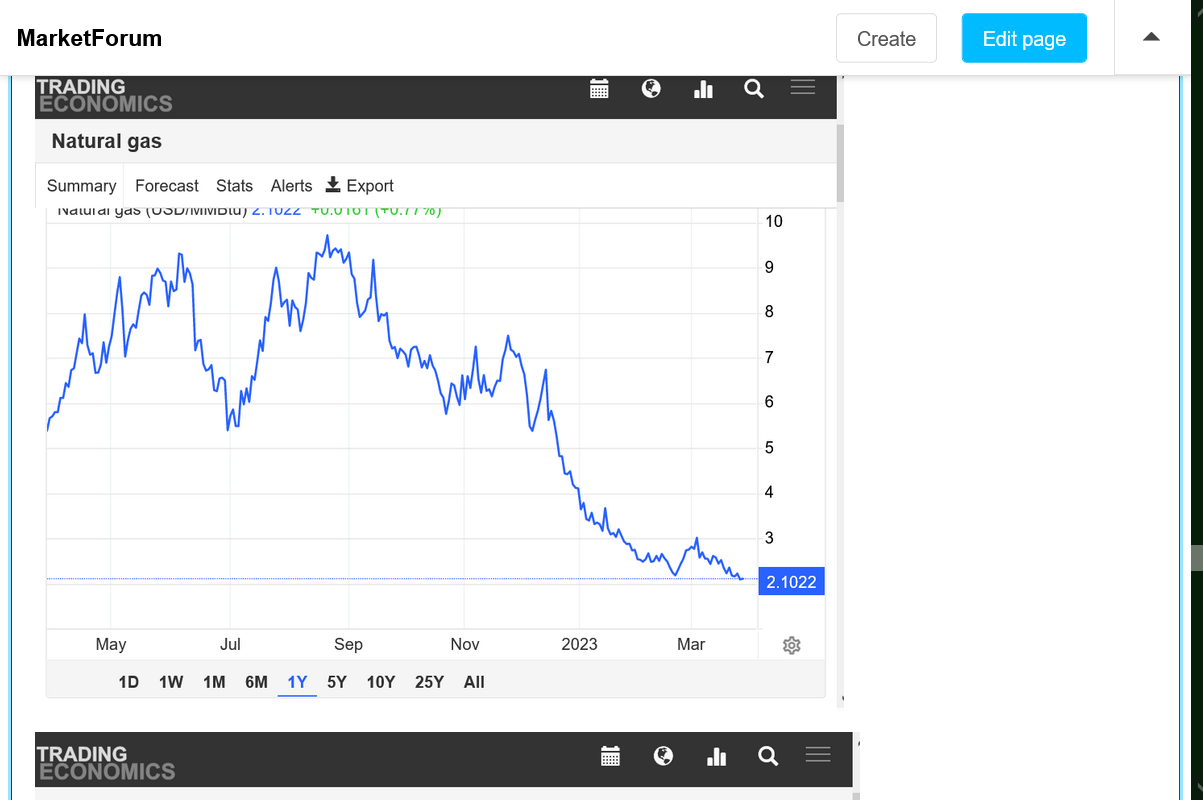Viewport: 1203px width, 808px height.
Task: Select the Summary tab
Action: click(82, 186)
